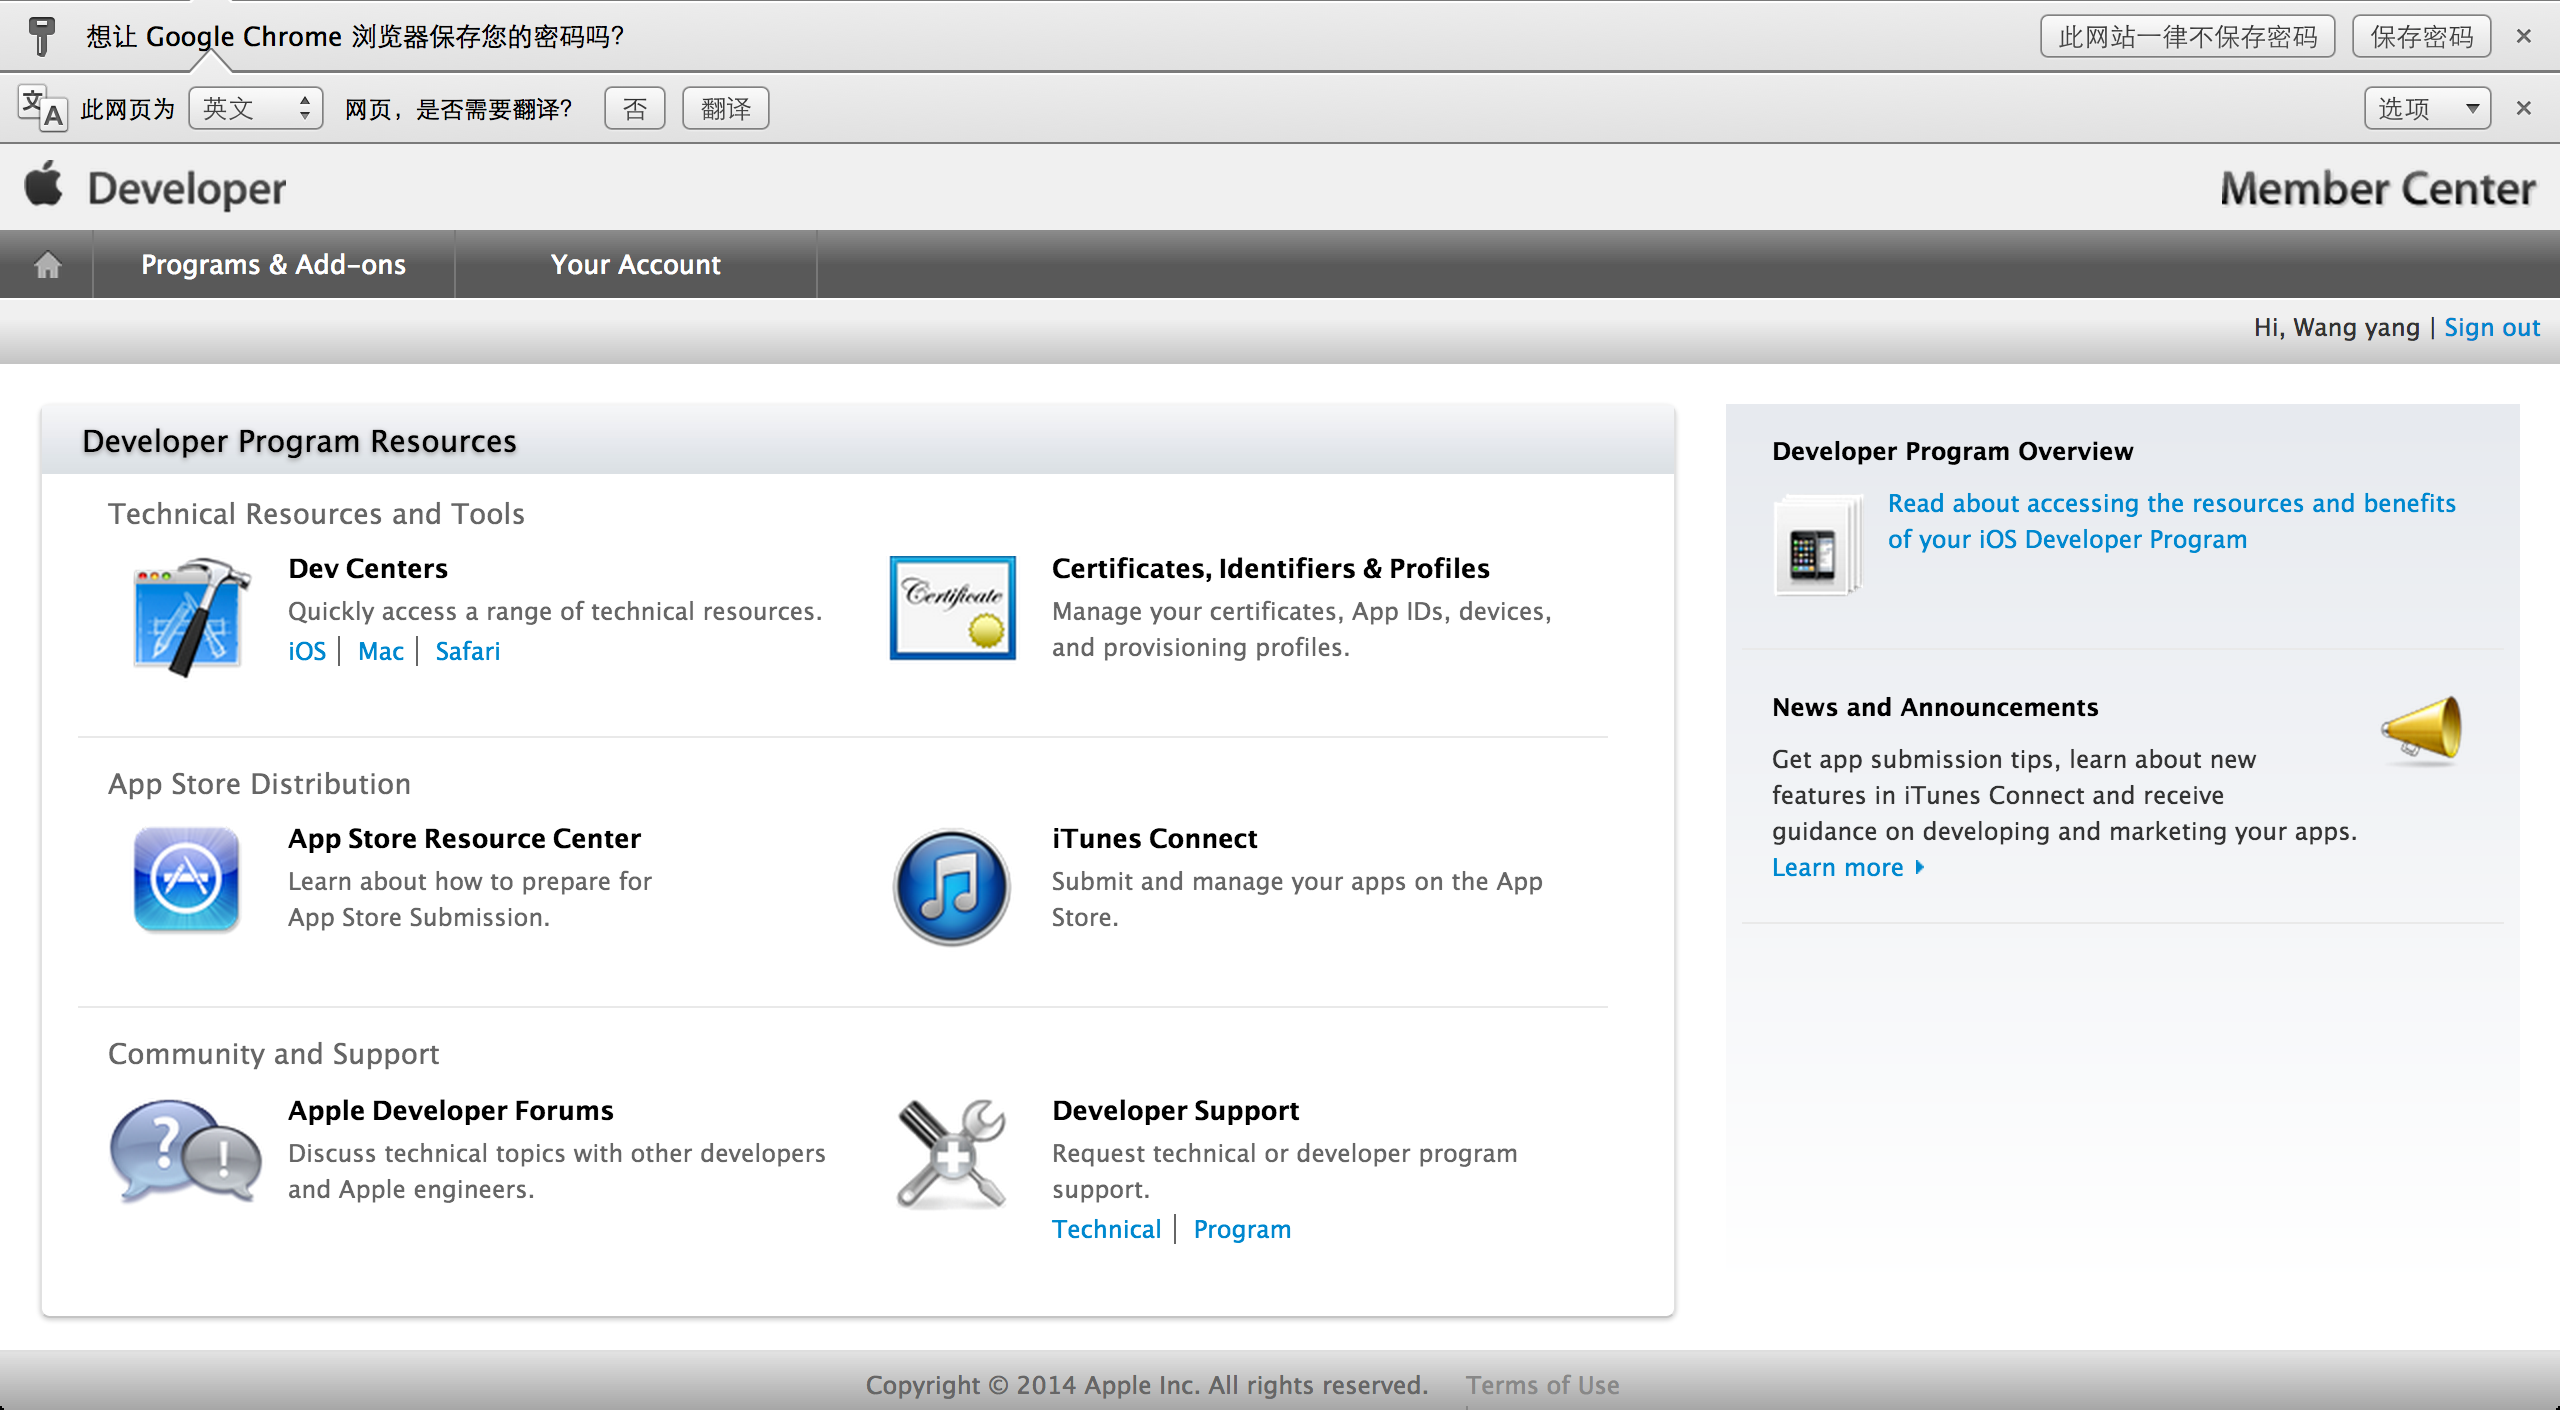
Task: Open the iOS dev center link
Action: [307, 651]
